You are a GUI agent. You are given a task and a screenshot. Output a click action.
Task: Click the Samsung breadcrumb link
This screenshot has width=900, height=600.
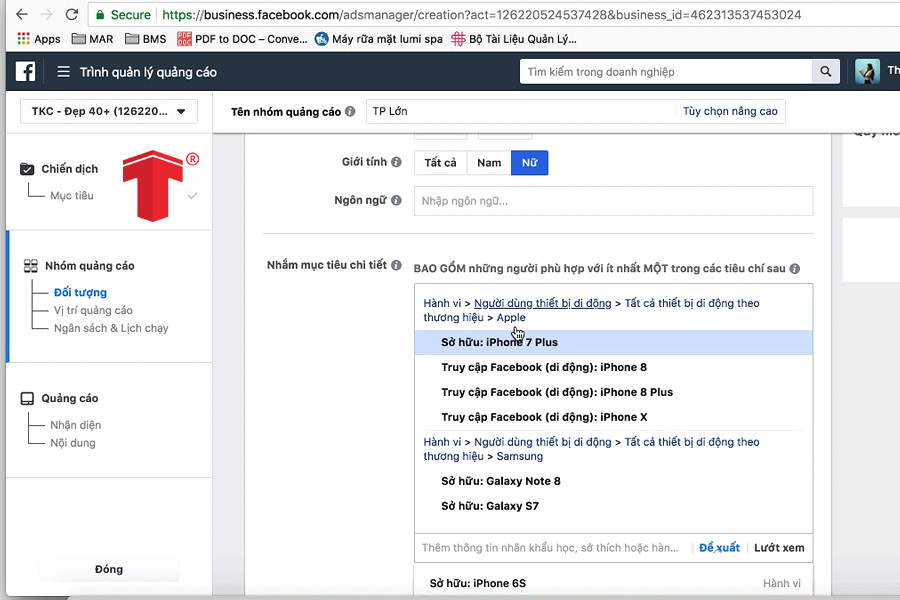[519, 456]
